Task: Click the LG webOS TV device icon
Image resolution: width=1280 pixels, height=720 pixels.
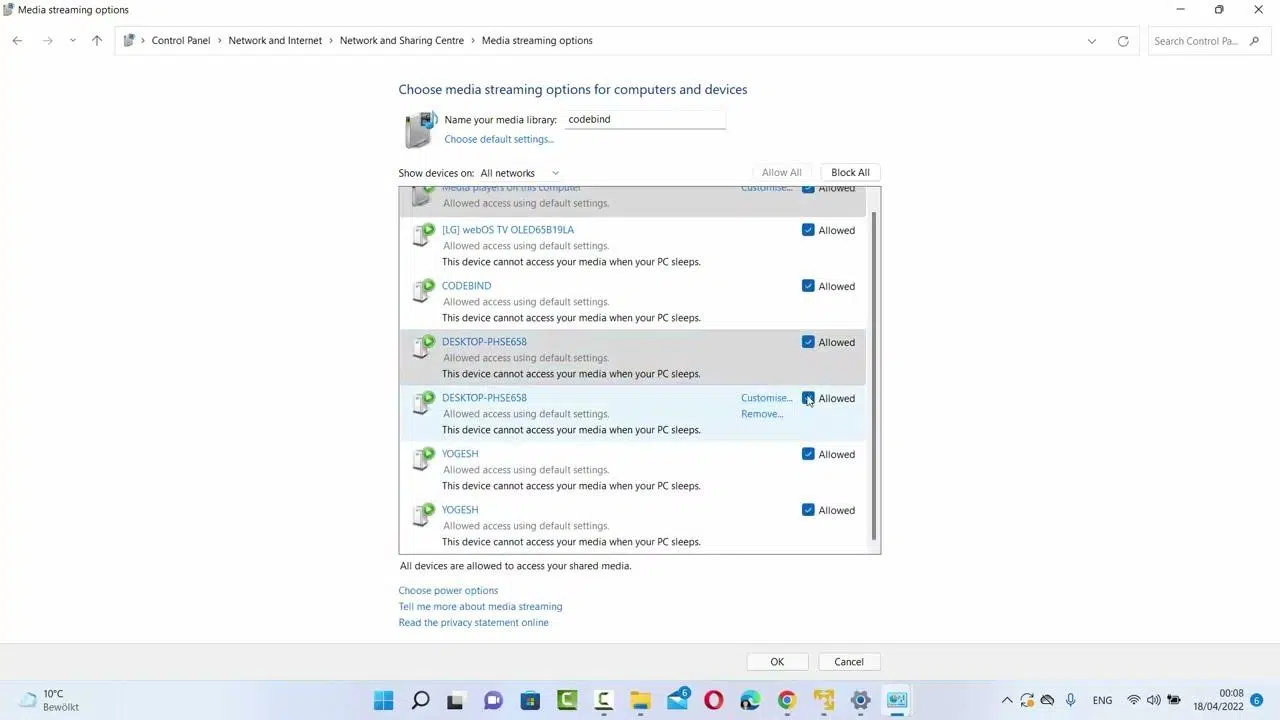Action: pyautogui.click(x=423, y=235)
